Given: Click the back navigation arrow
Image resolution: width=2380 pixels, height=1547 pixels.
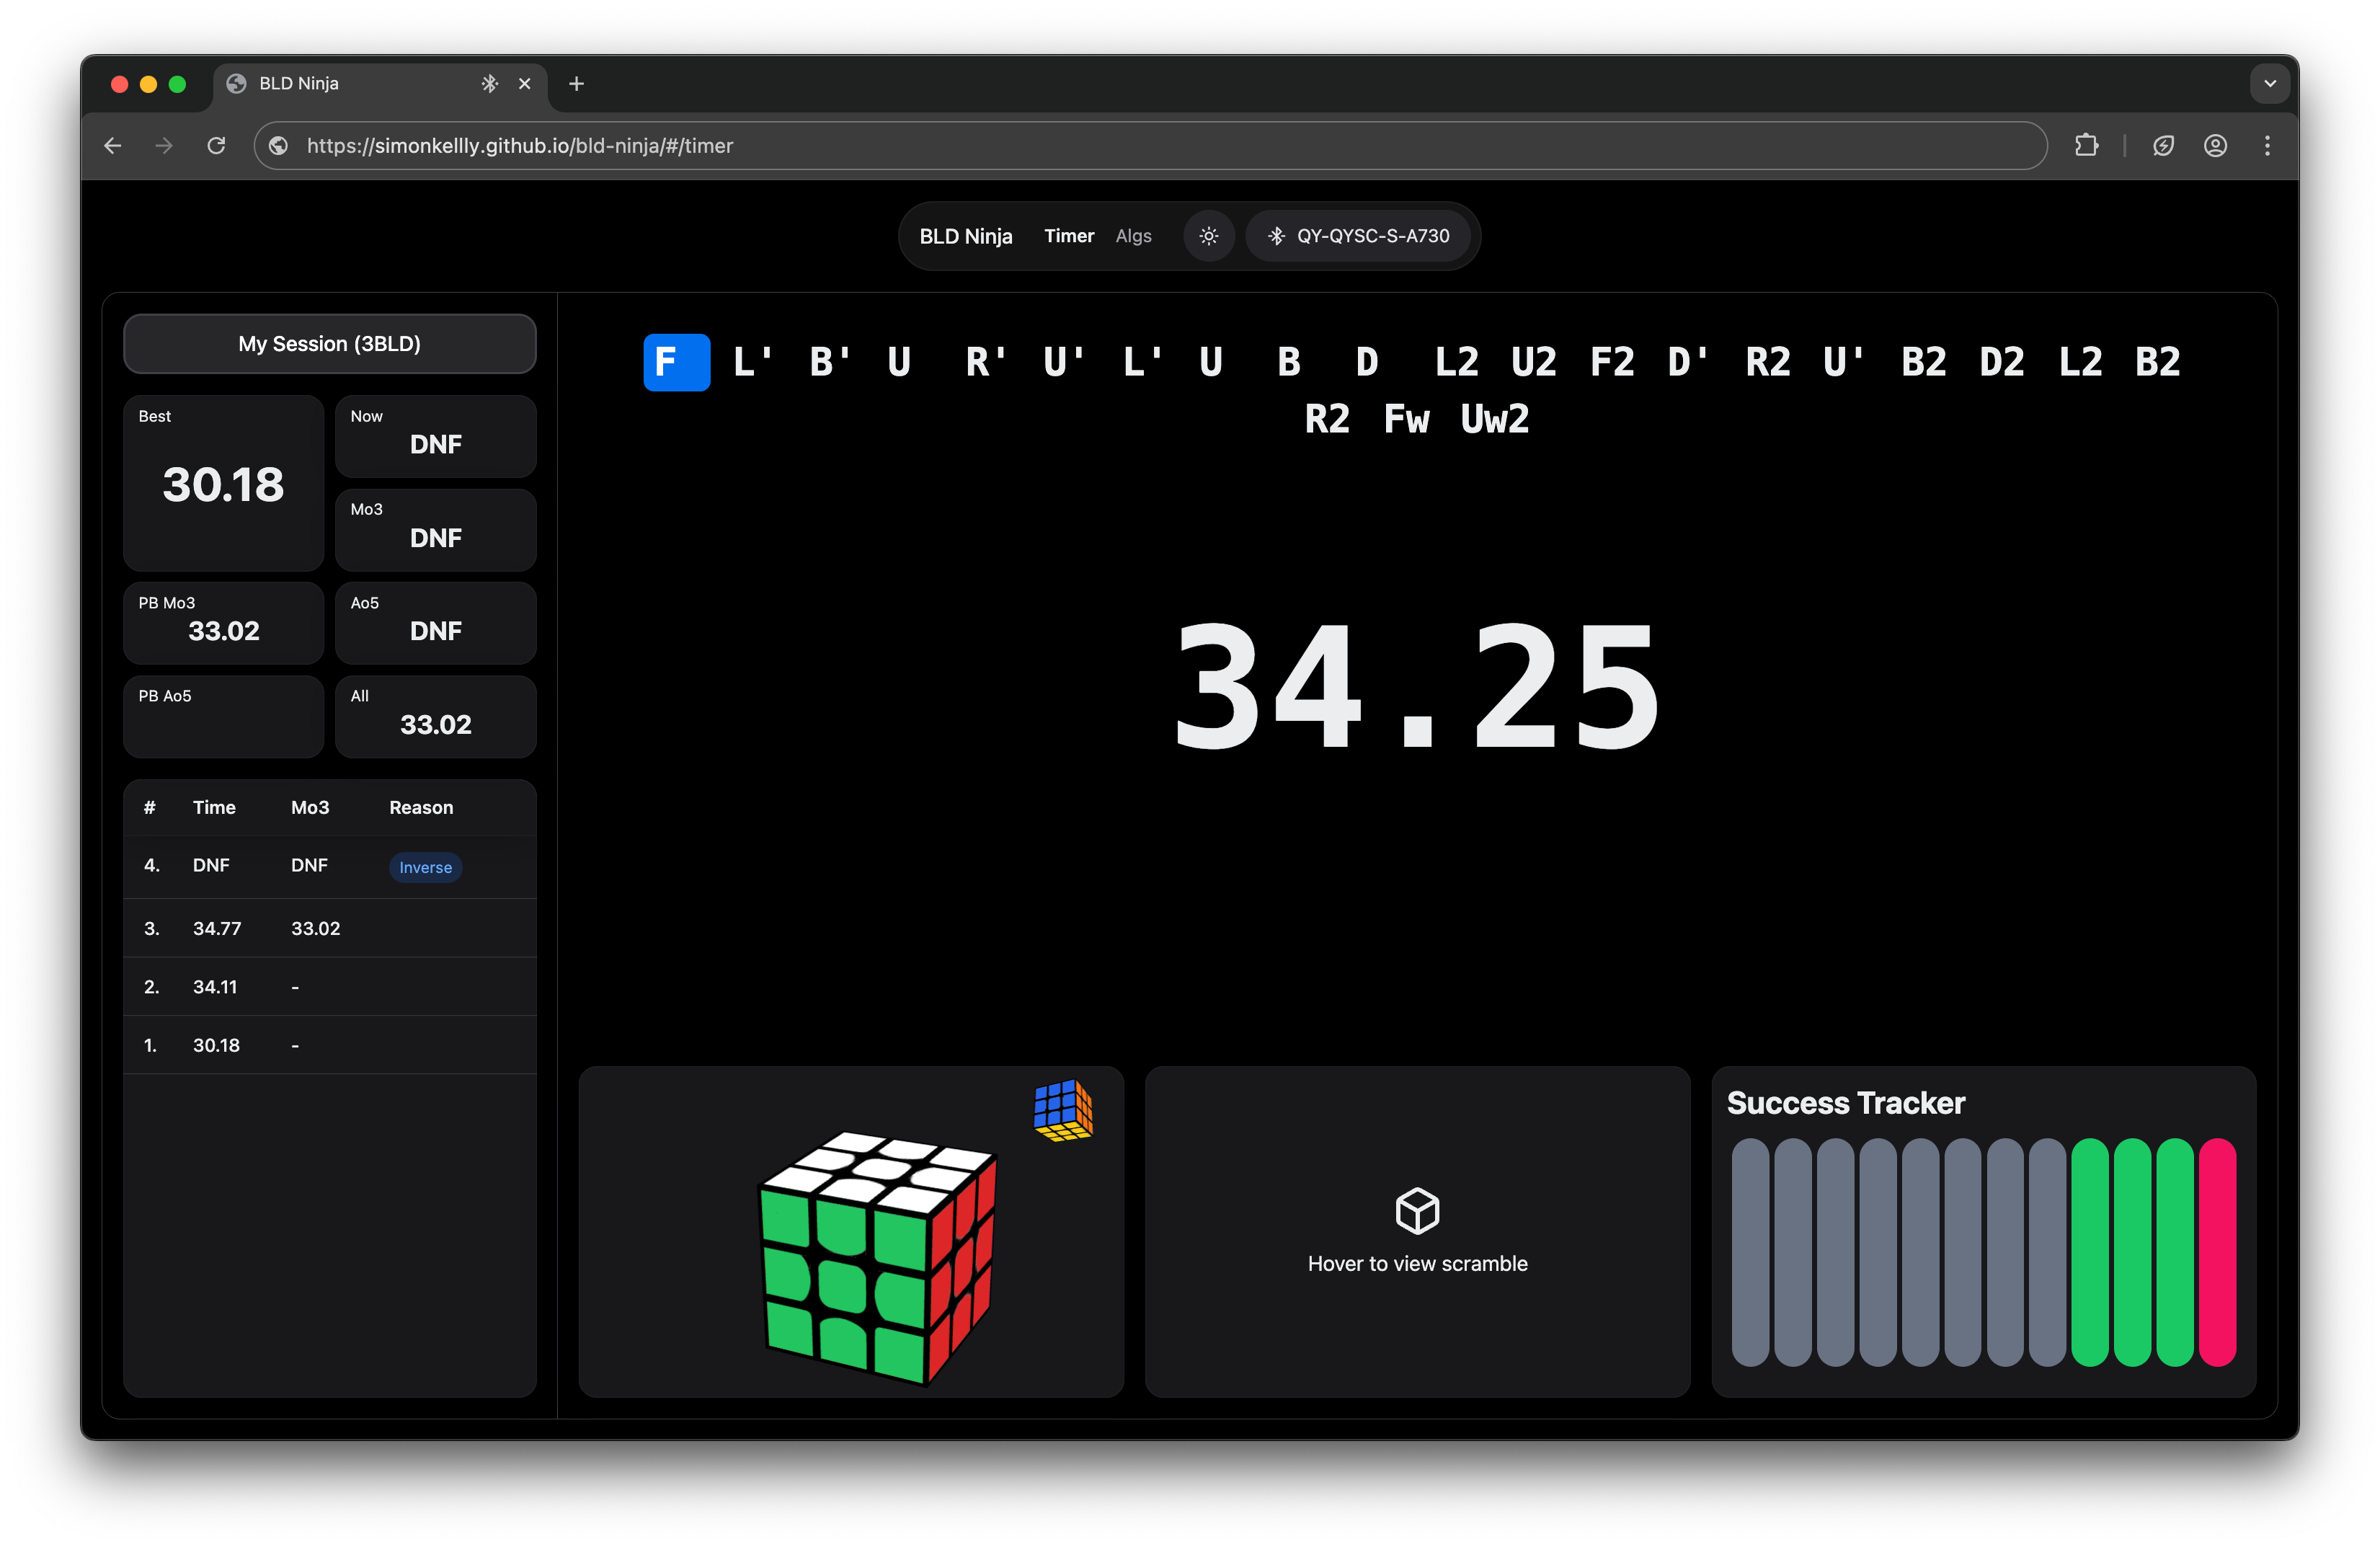Looking at the screenshot, I should (x=112, y=146).
